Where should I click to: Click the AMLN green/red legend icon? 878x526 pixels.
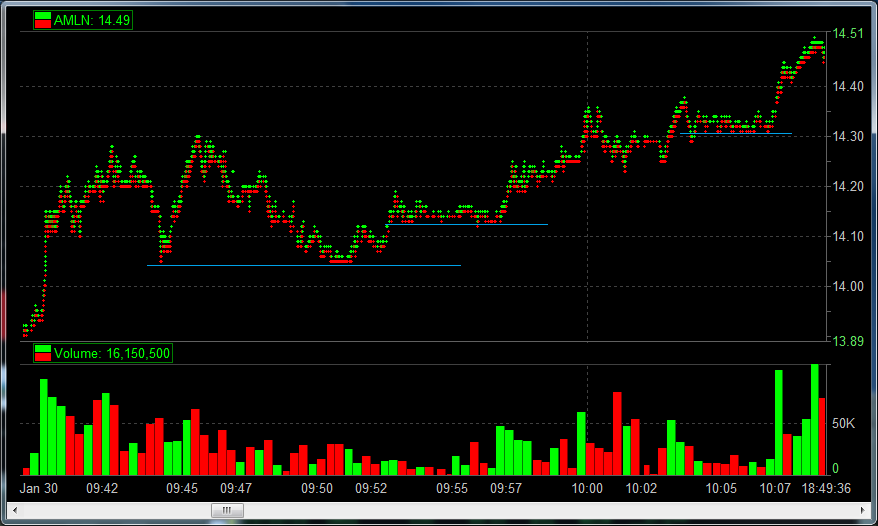(43, 20)
